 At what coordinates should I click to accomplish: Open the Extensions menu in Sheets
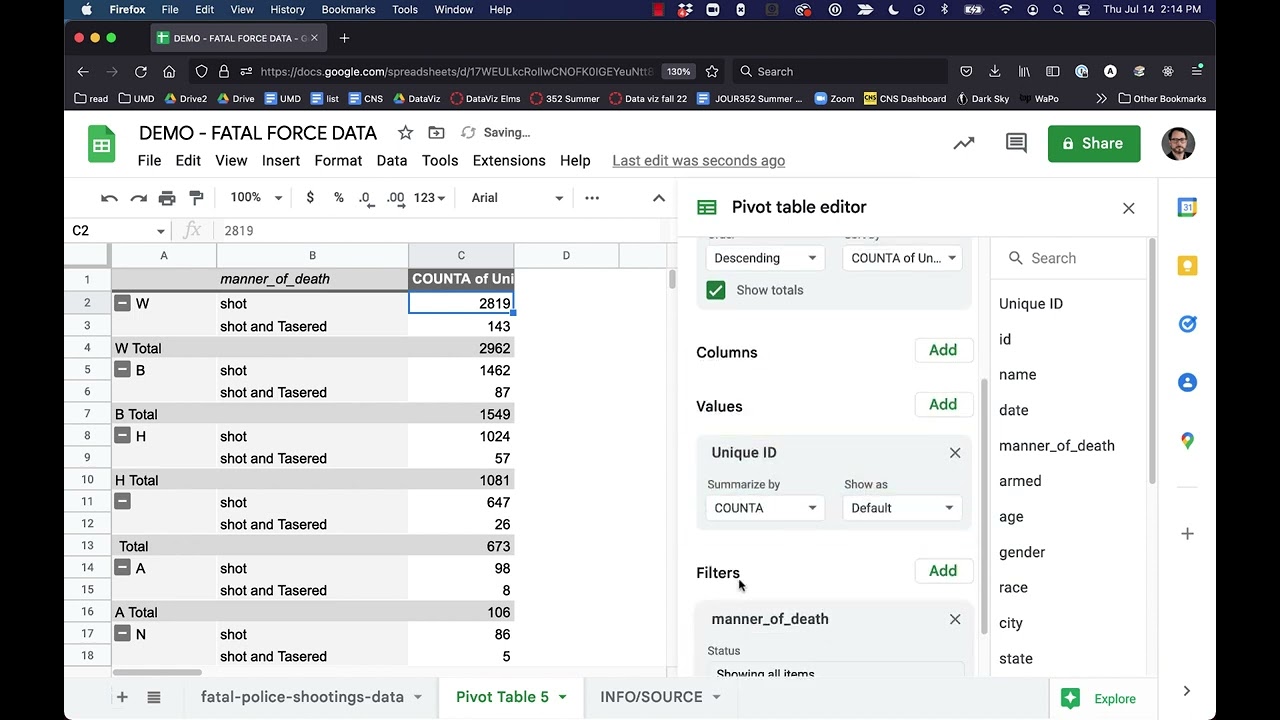[509, 160]
